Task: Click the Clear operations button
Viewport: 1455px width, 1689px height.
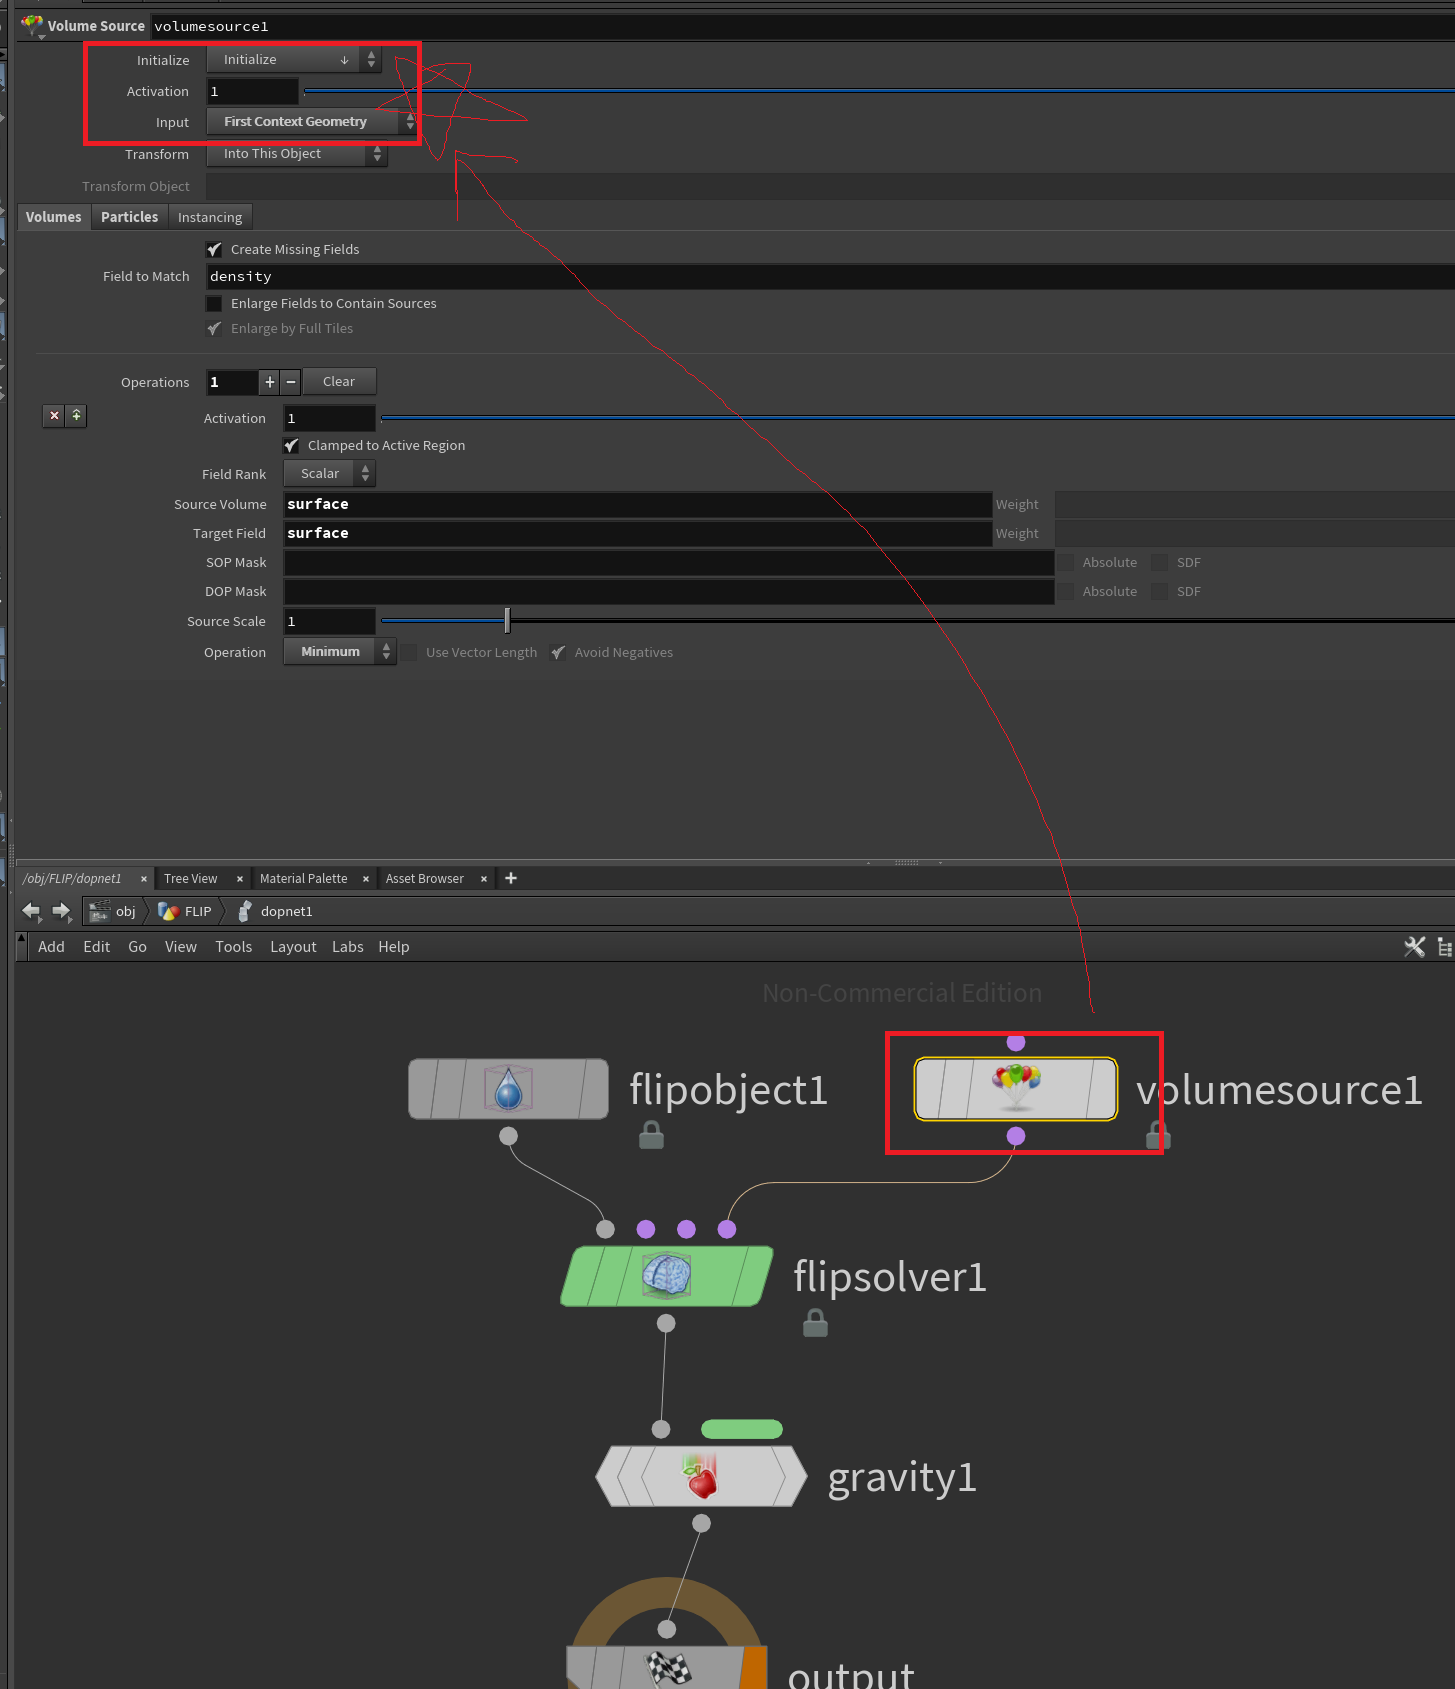Action: pyautogui.click(x=339, y=382)
